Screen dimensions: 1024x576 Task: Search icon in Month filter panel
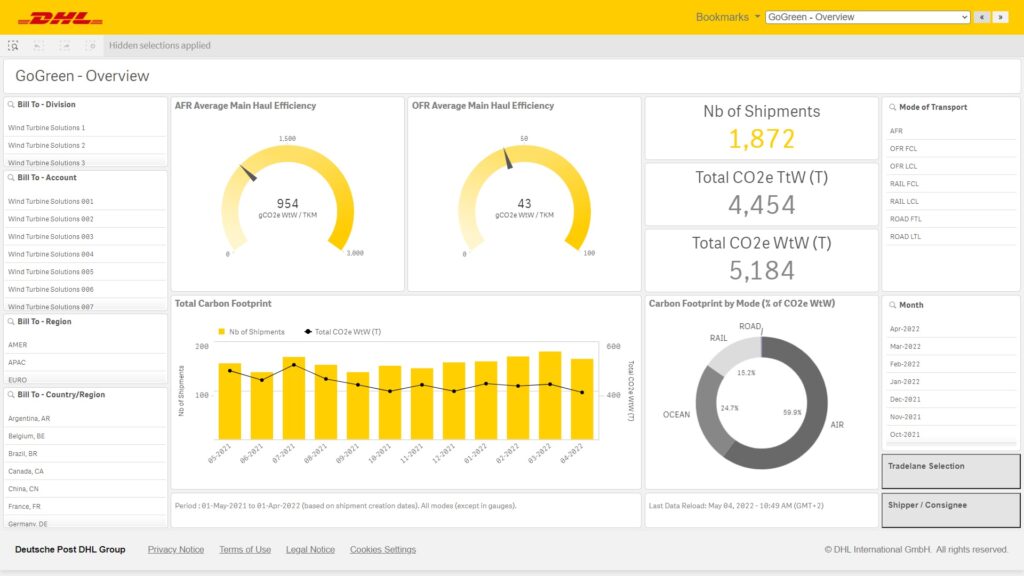893,305
